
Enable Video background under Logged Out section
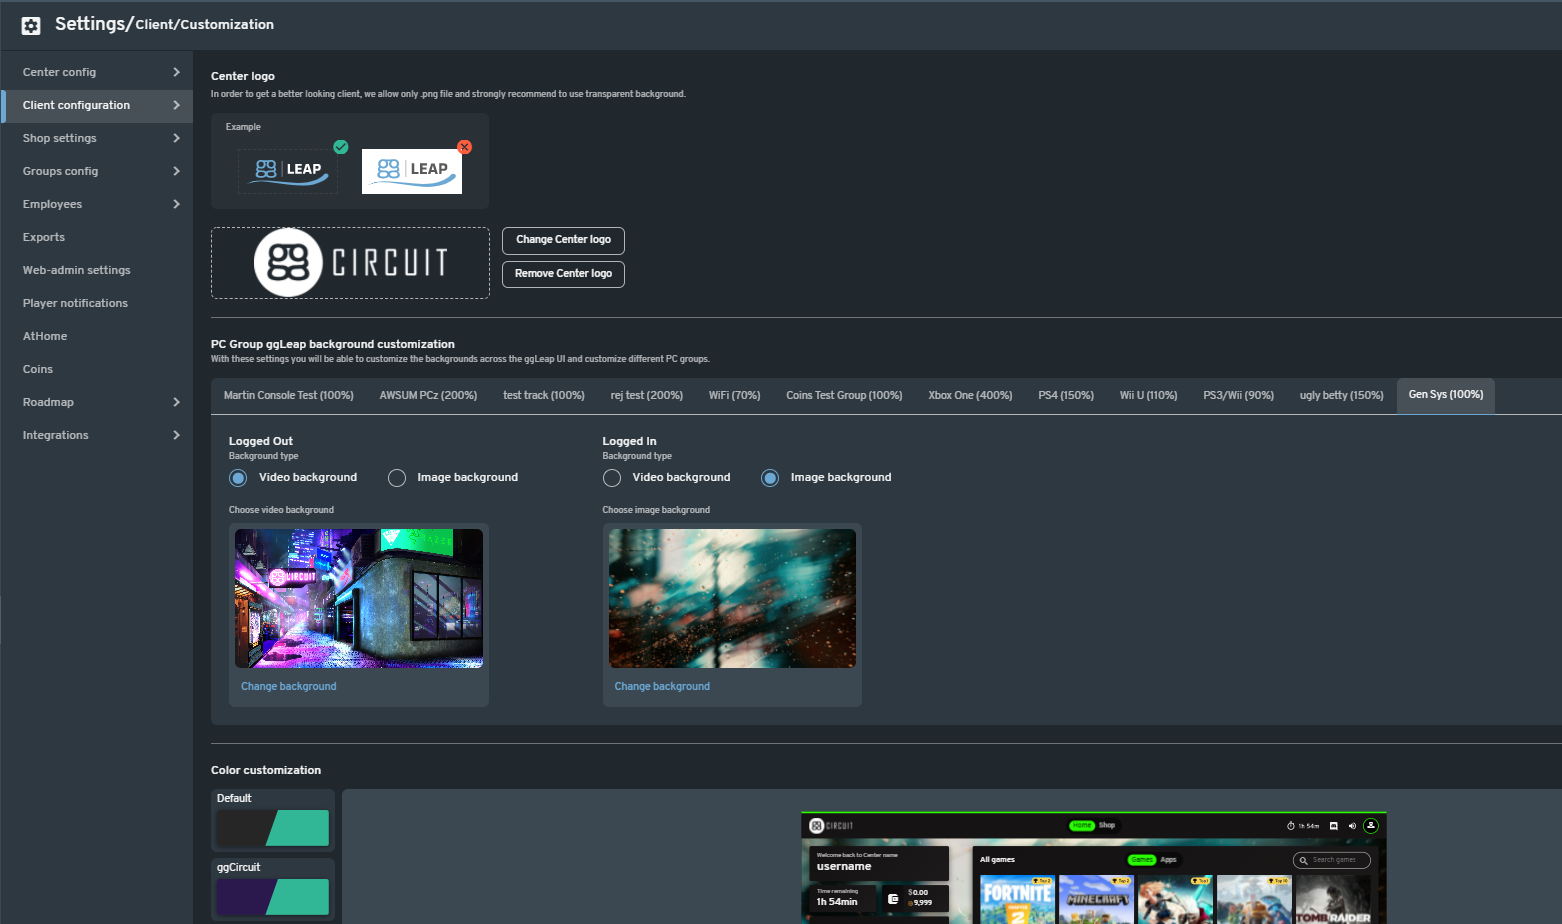tap(237, 477)
